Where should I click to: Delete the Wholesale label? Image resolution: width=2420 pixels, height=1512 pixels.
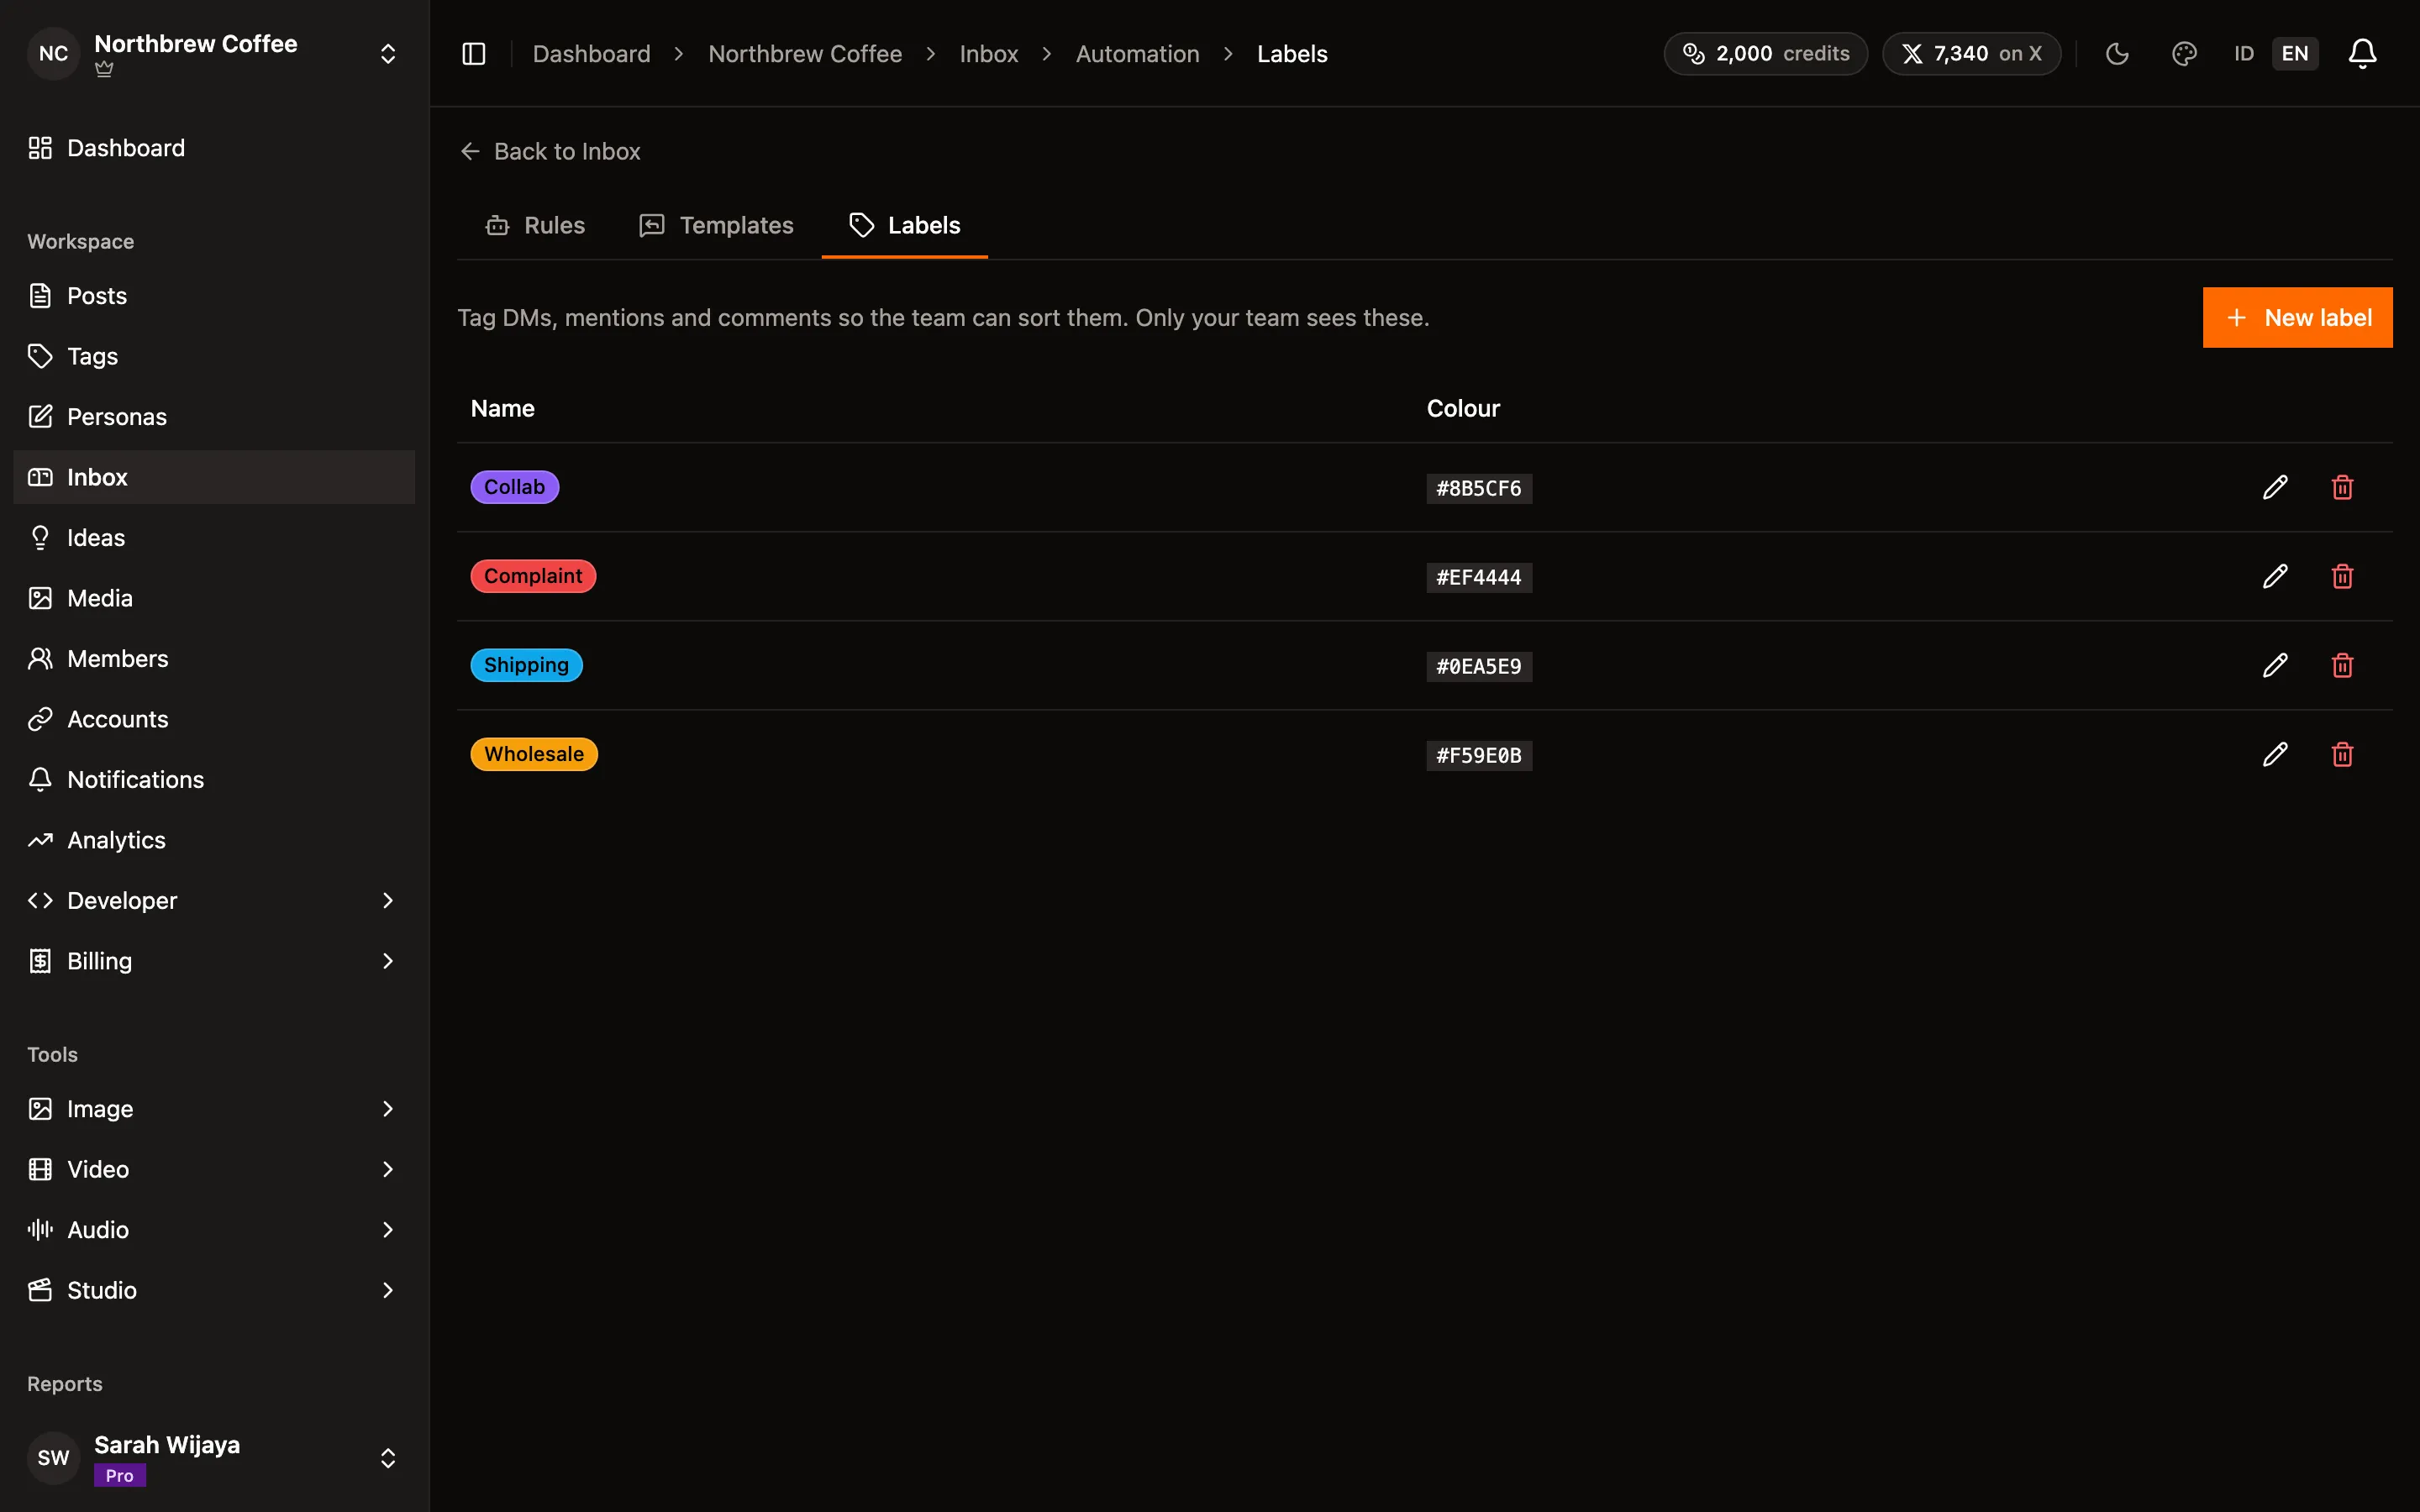(2342, 754)
